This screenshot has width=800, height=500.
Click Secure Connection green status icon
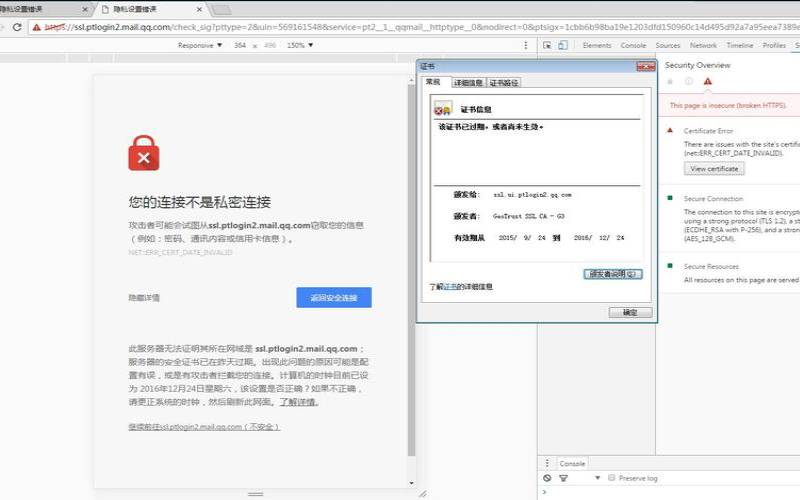670,198
